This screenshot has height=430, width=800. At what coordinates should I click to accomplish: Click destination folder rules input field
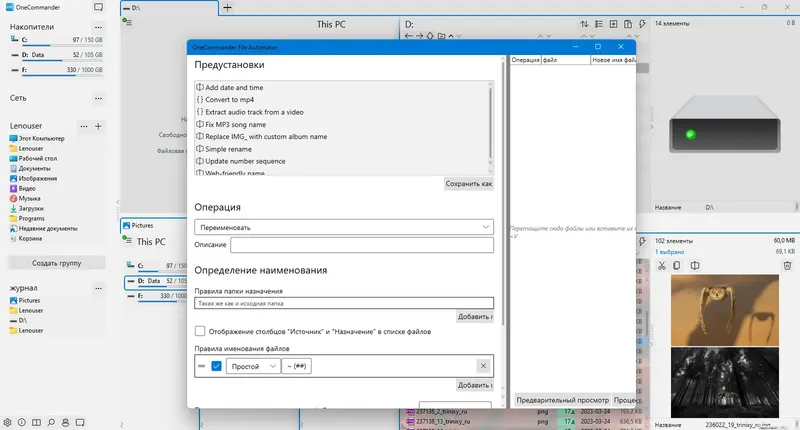pos(344,303)
